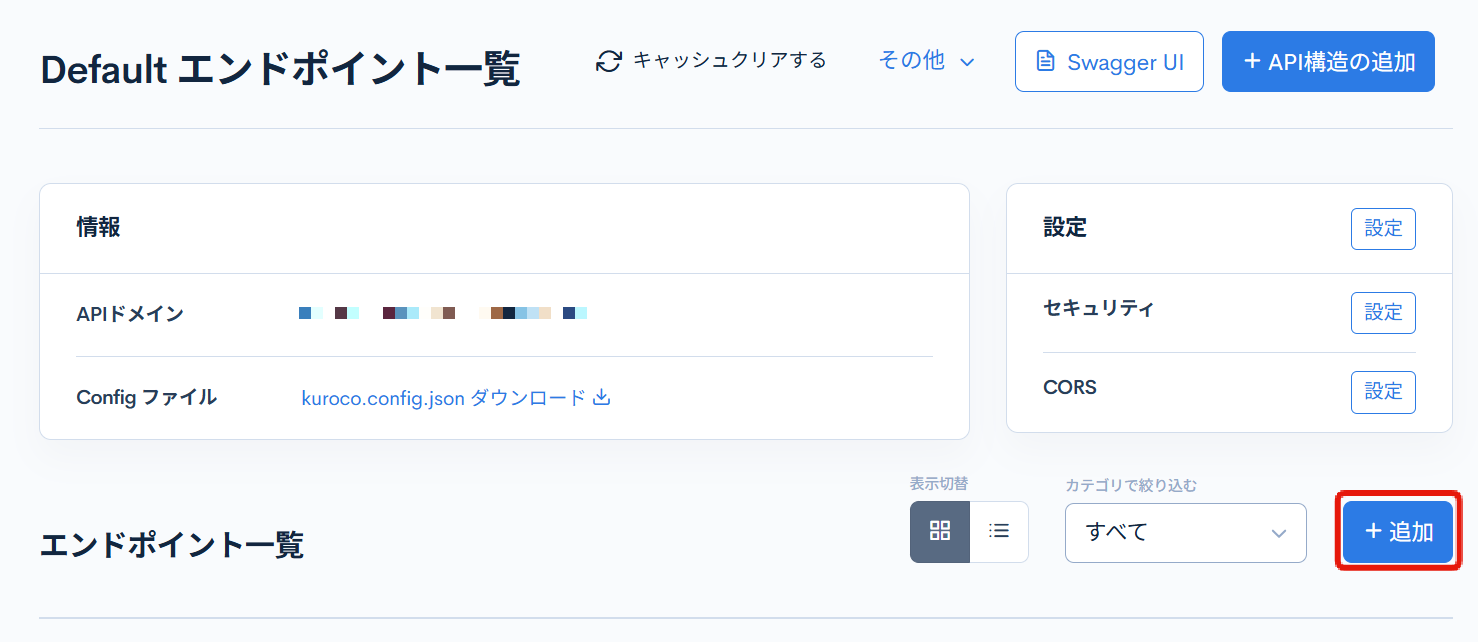Open 設定 via its 設定 button
The height and width of the screenshot is (642, 1478).
(1383, 228)
